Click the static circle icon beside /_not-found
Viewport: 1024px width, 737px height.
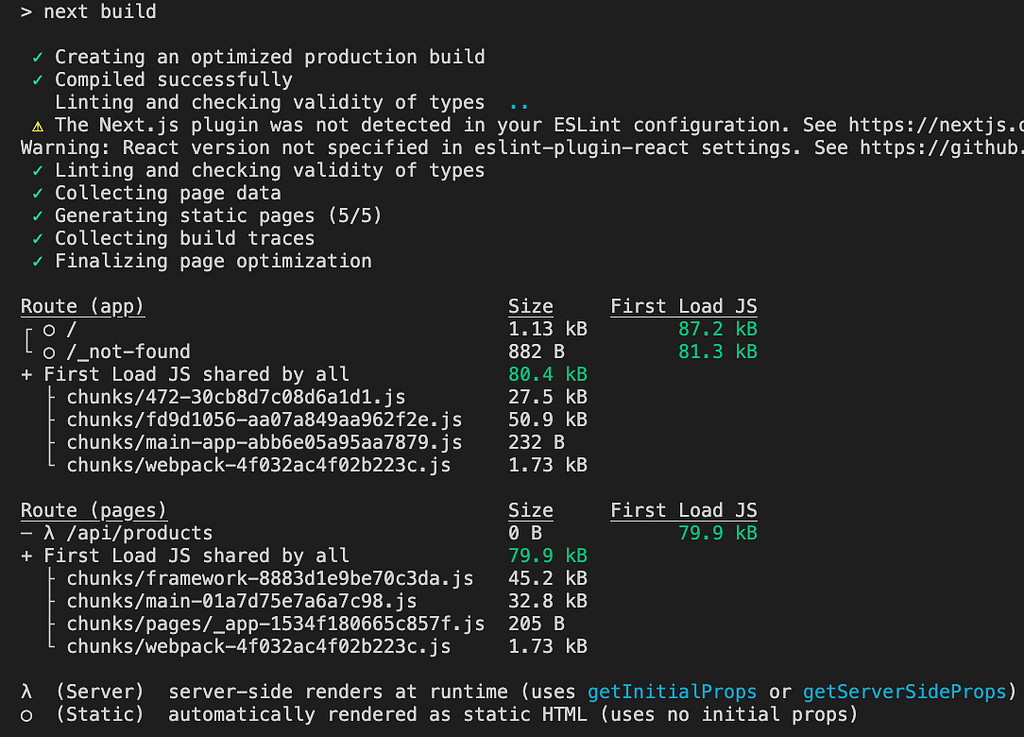(x=49, y=353)
